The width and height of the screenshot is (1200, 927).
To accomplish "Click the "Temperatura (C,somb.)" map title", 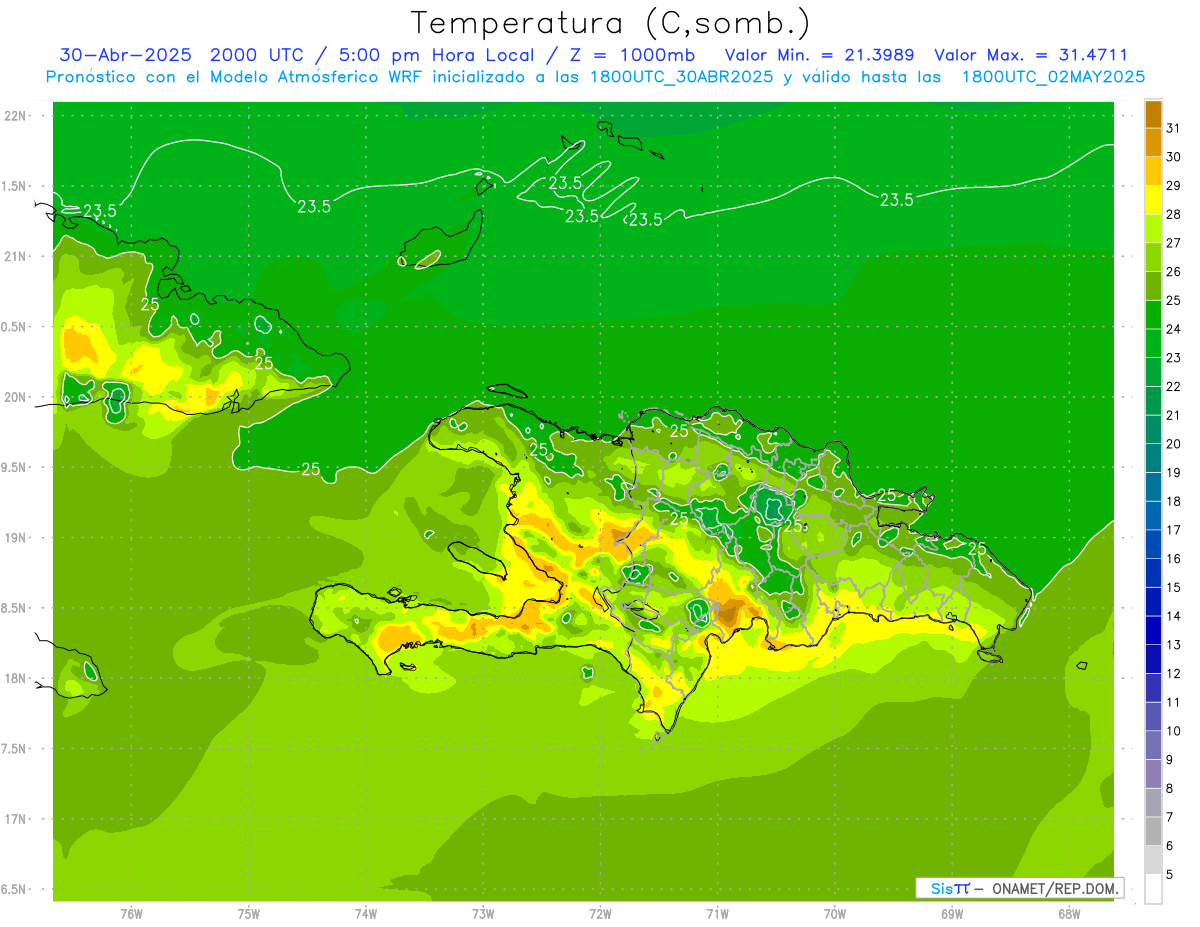I will coord(611,23).
